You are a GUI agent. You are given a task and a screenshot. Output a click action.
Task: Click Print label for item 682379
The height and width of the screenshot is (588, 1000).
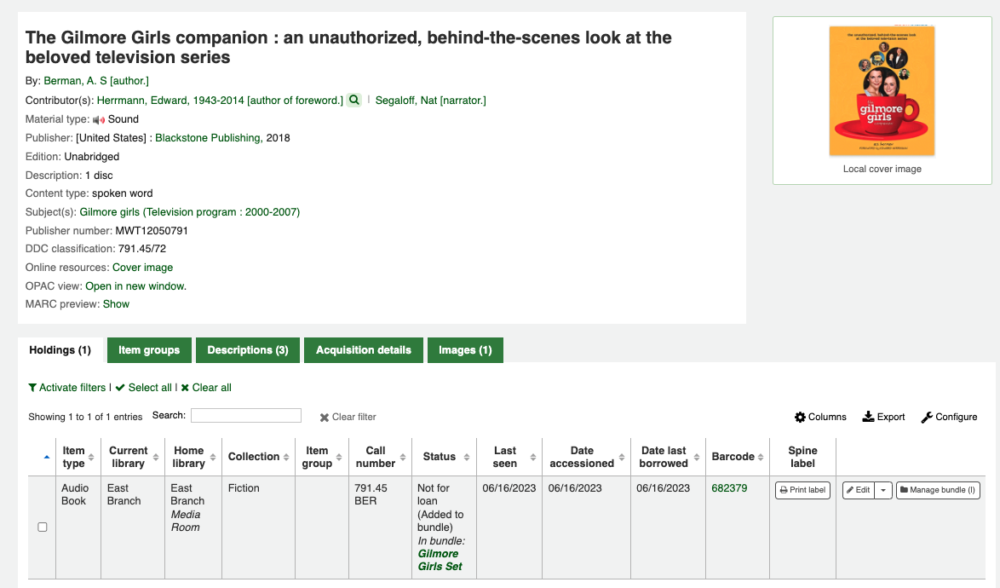(802, 490)
